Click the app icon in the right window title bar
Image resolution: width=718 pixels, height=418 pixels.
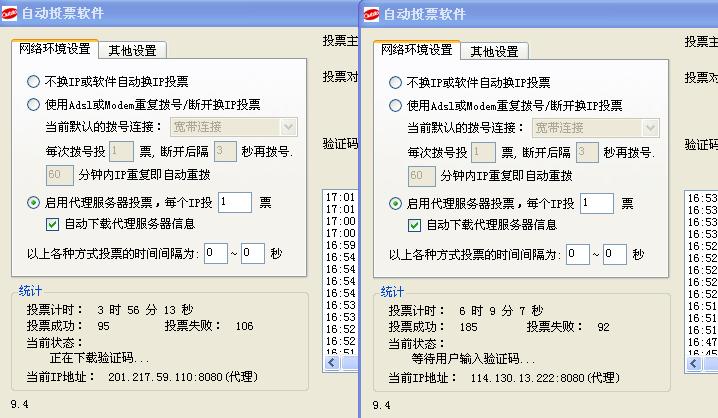tap(372, 14)
